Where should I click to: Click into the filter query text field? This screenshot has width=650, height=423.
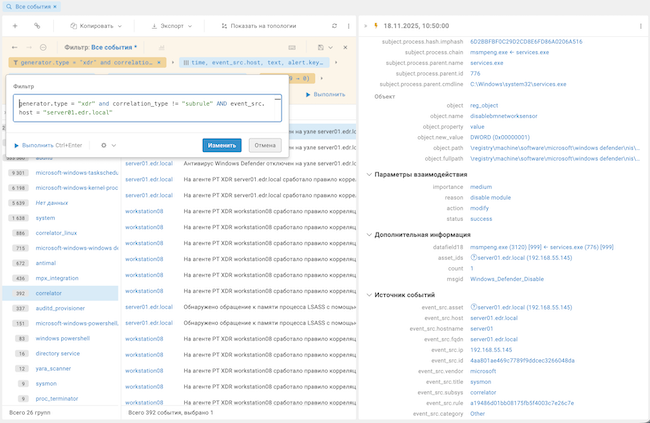coord(147,108)
